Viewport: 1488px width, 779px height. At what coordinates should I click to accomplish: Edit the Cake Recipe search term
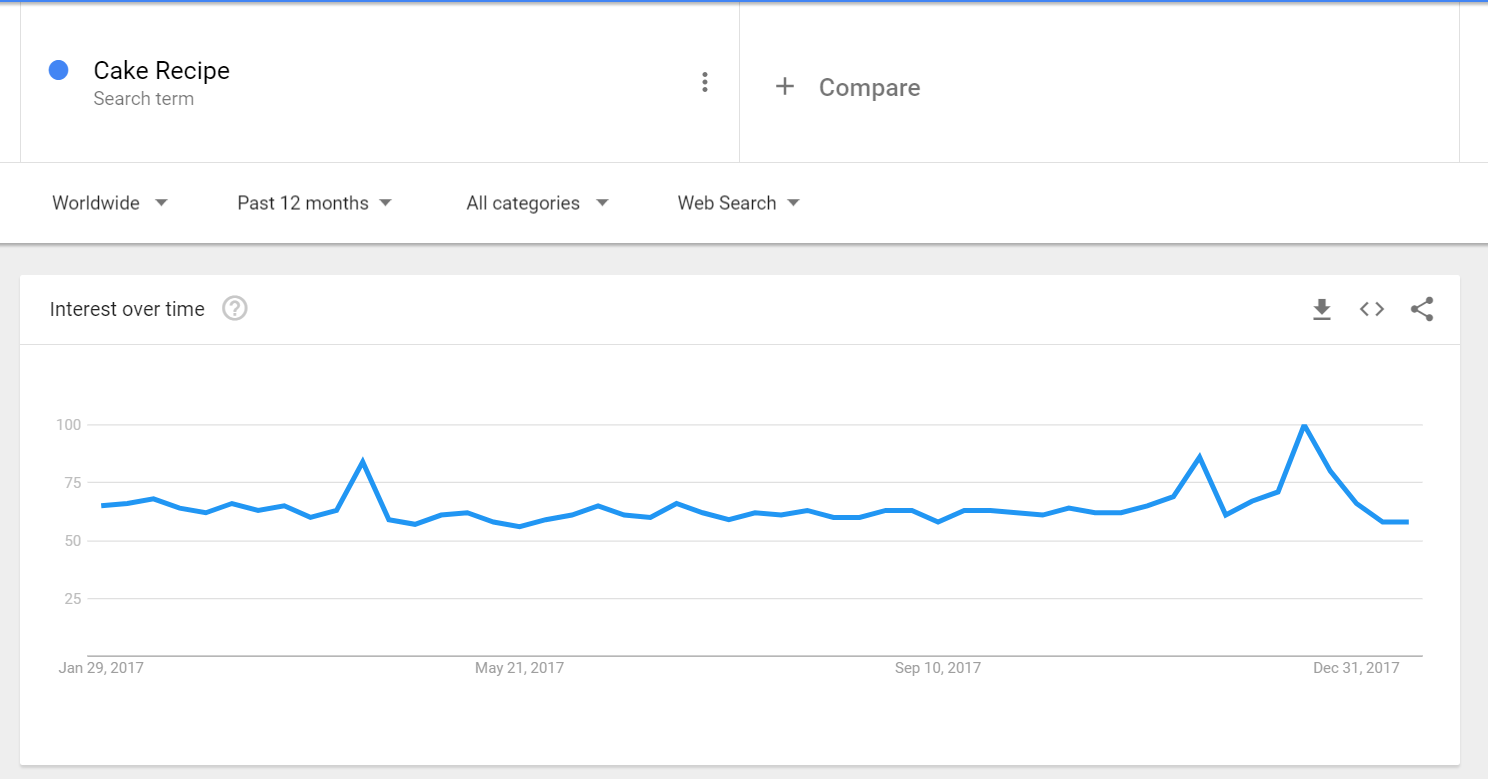click(162, 71)
